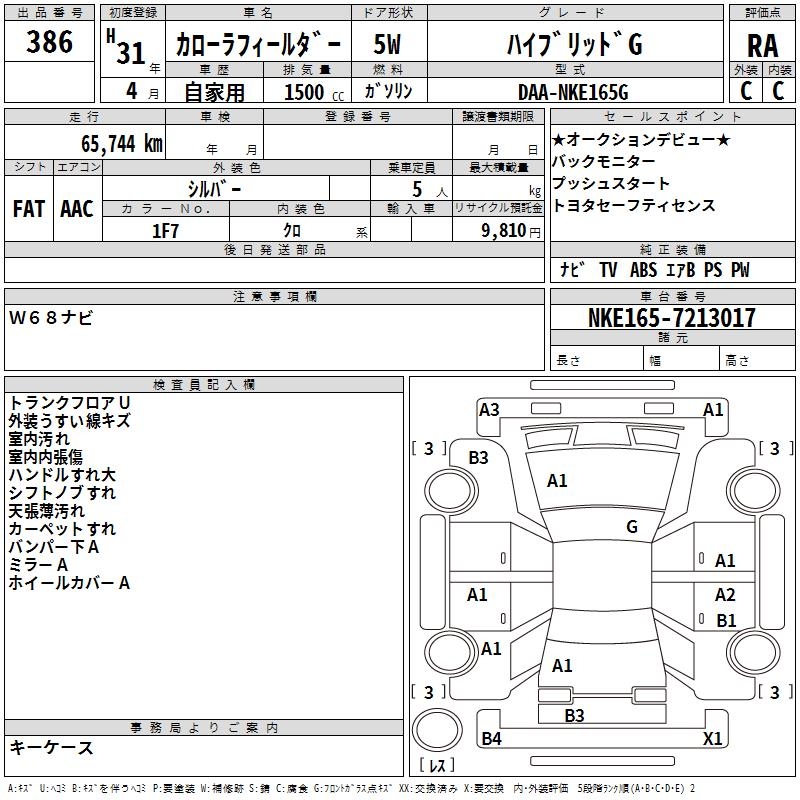Select the B1 mark on car diagram
Image resolution: width=800 pixels, height=800 pixels.
726,621
